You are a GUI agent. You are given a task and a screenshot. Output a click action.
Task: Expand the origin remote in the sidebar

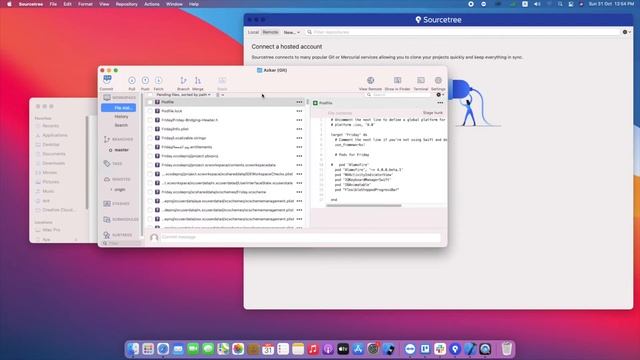click(x=111, y=190)
